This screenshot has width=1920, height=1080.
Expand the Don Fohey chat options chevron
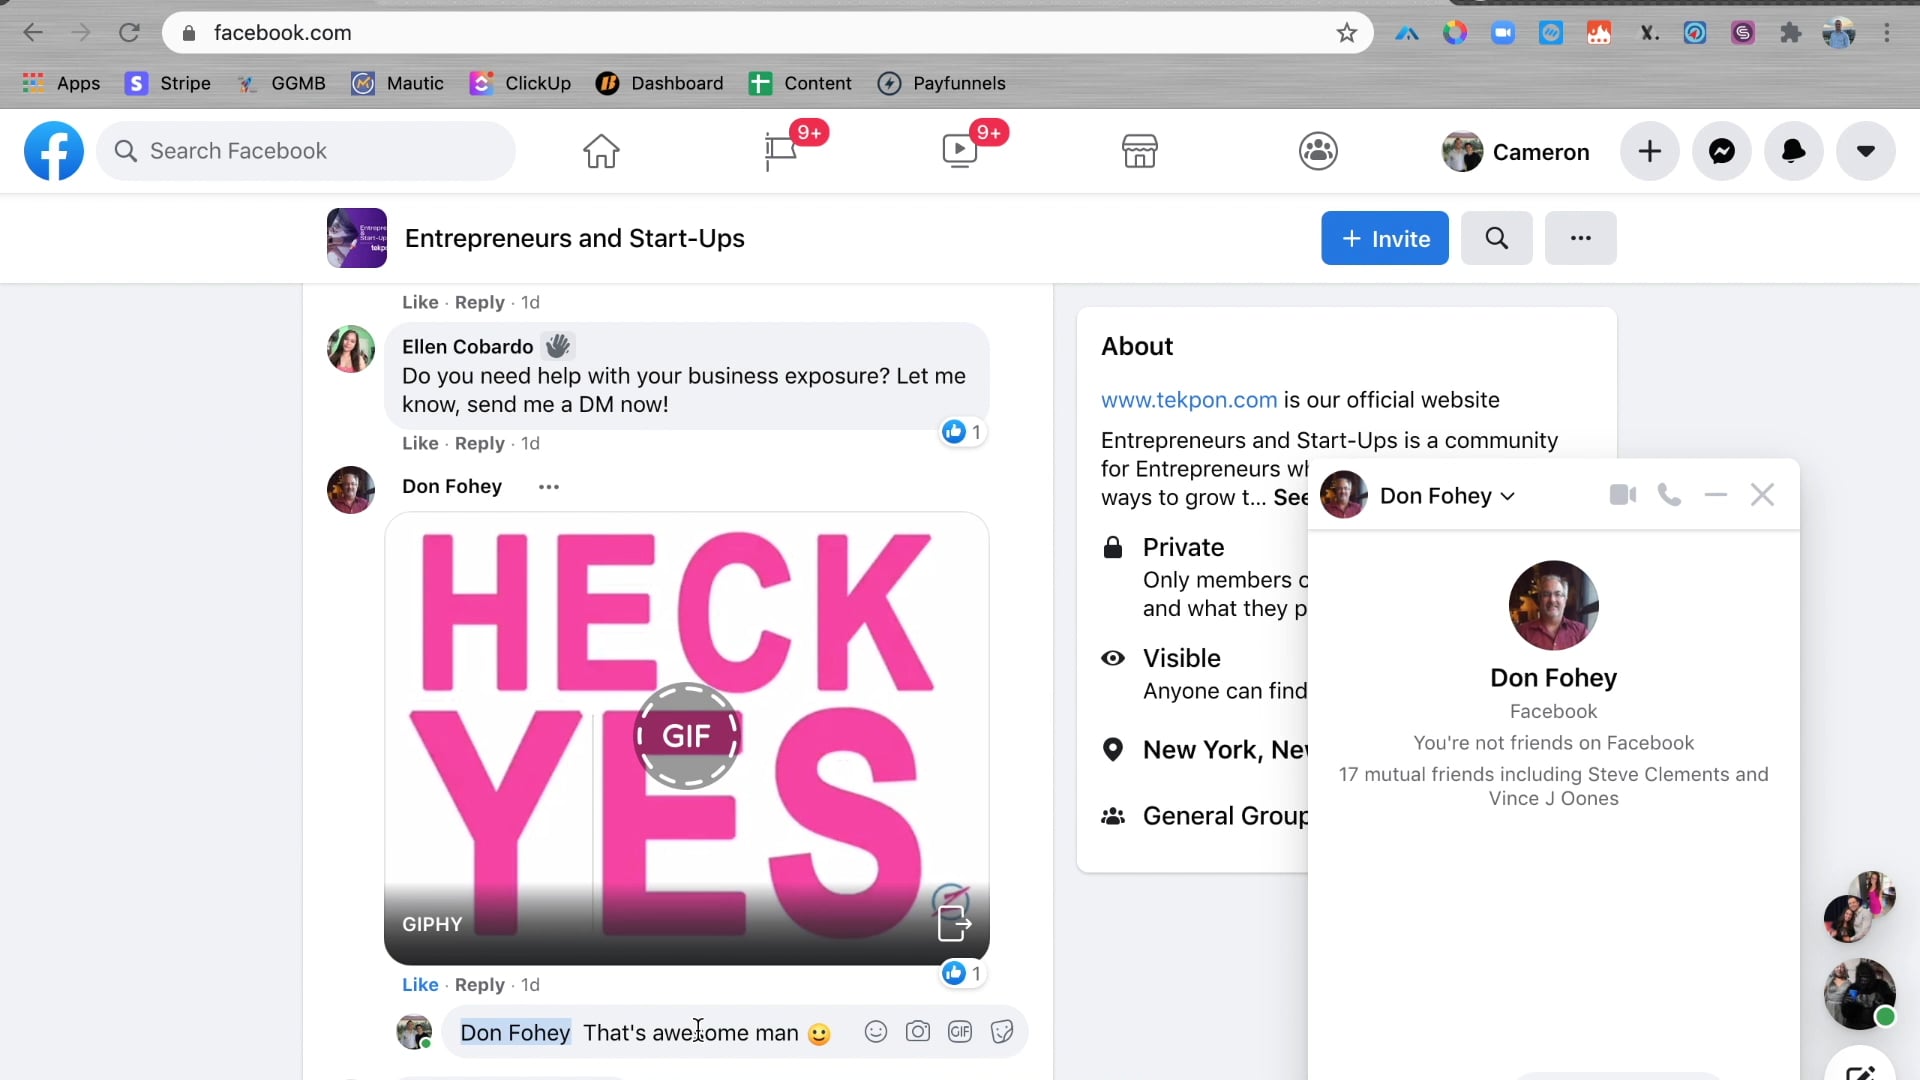pyautogui.click(x=1508, y=496)
